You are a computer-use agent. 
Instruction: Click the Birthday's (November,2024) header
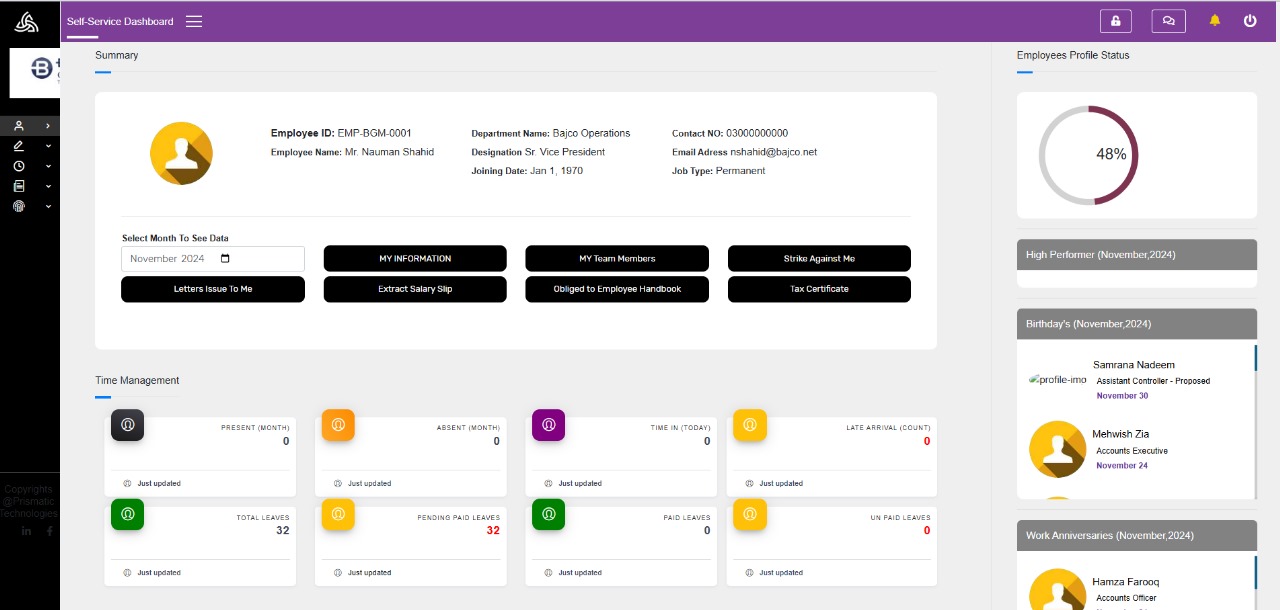(x=1137, y=324)
